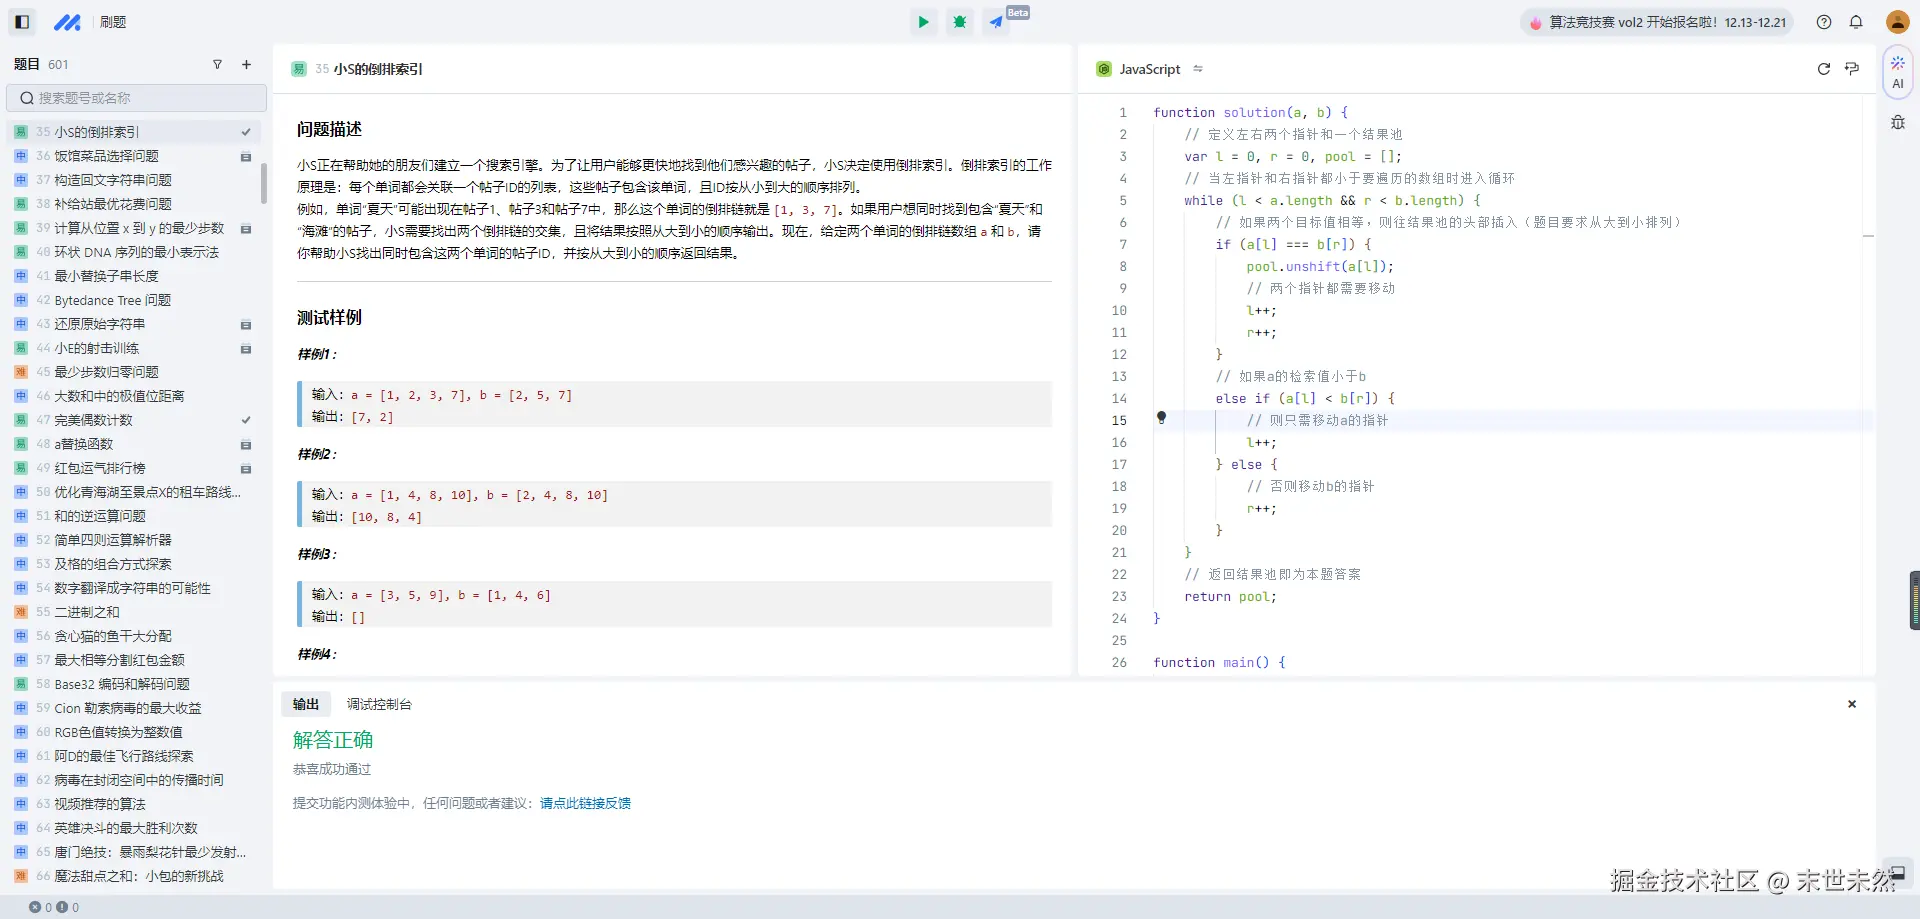Switch language via the JavaScript selector

coord(1150,69)
